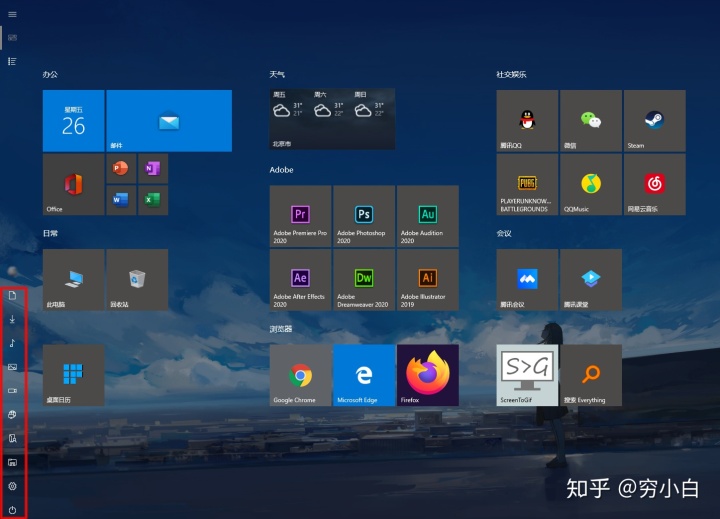
Task: Launch WeChat (微信) tile
Action: [x=591, y=121]
